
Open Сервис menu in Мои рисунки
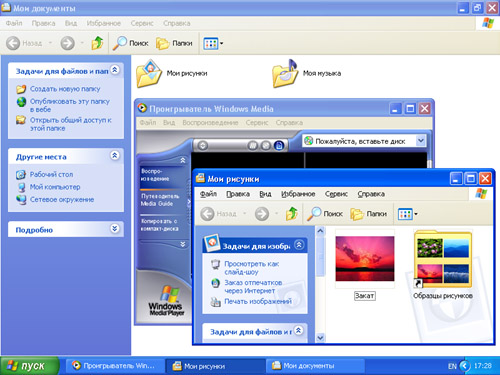point(336,194)
